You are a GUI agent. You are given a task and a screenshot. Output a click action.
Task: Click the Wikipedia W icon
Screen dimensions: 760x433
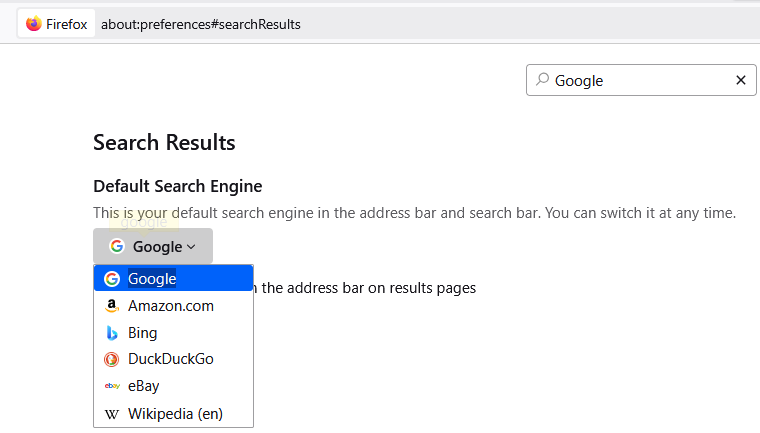pos(111,414)
